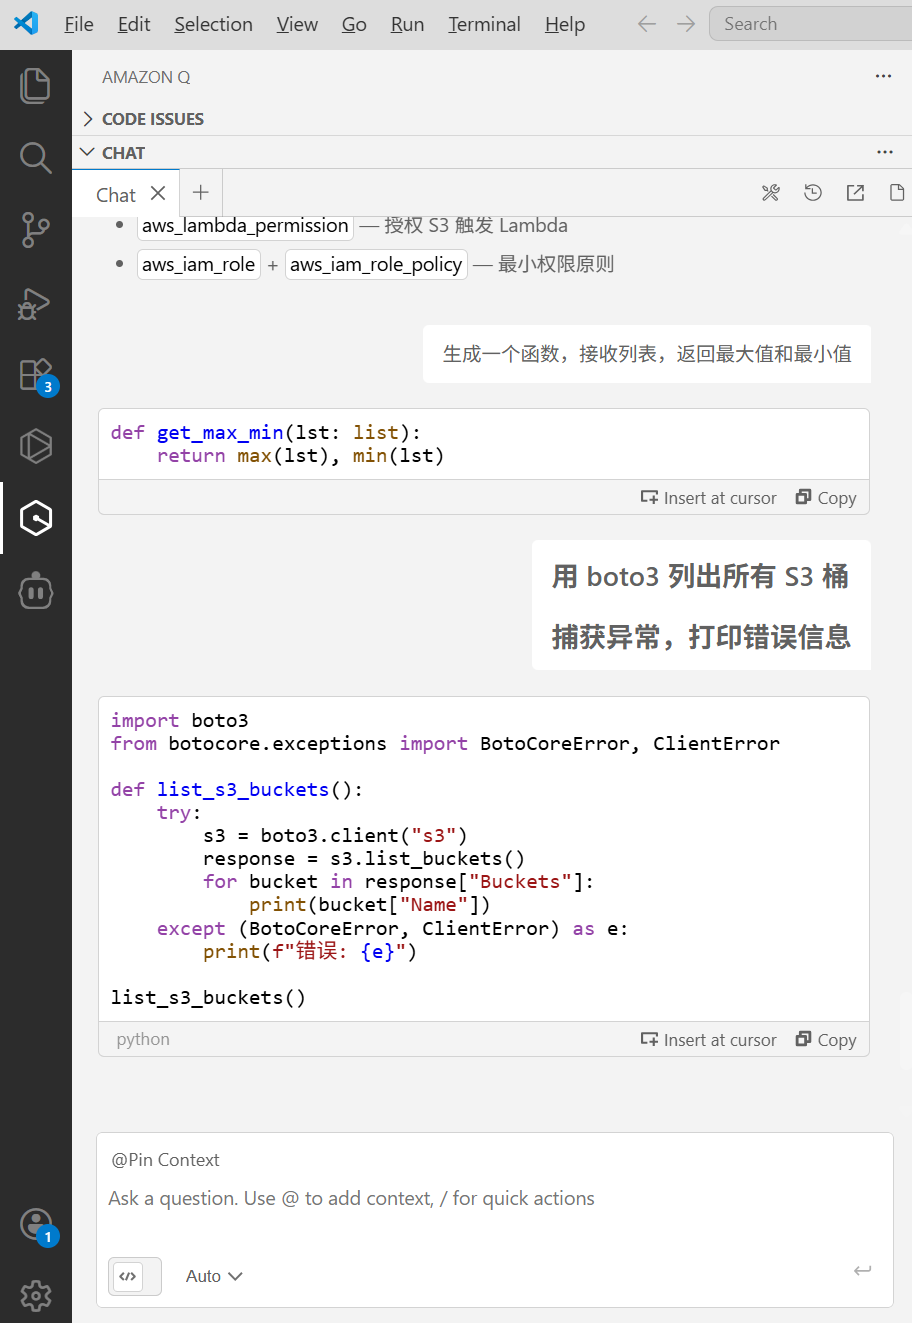Open Run and Debug view
The height and width of the screenshot is (1323, 912).
[36, 303]
